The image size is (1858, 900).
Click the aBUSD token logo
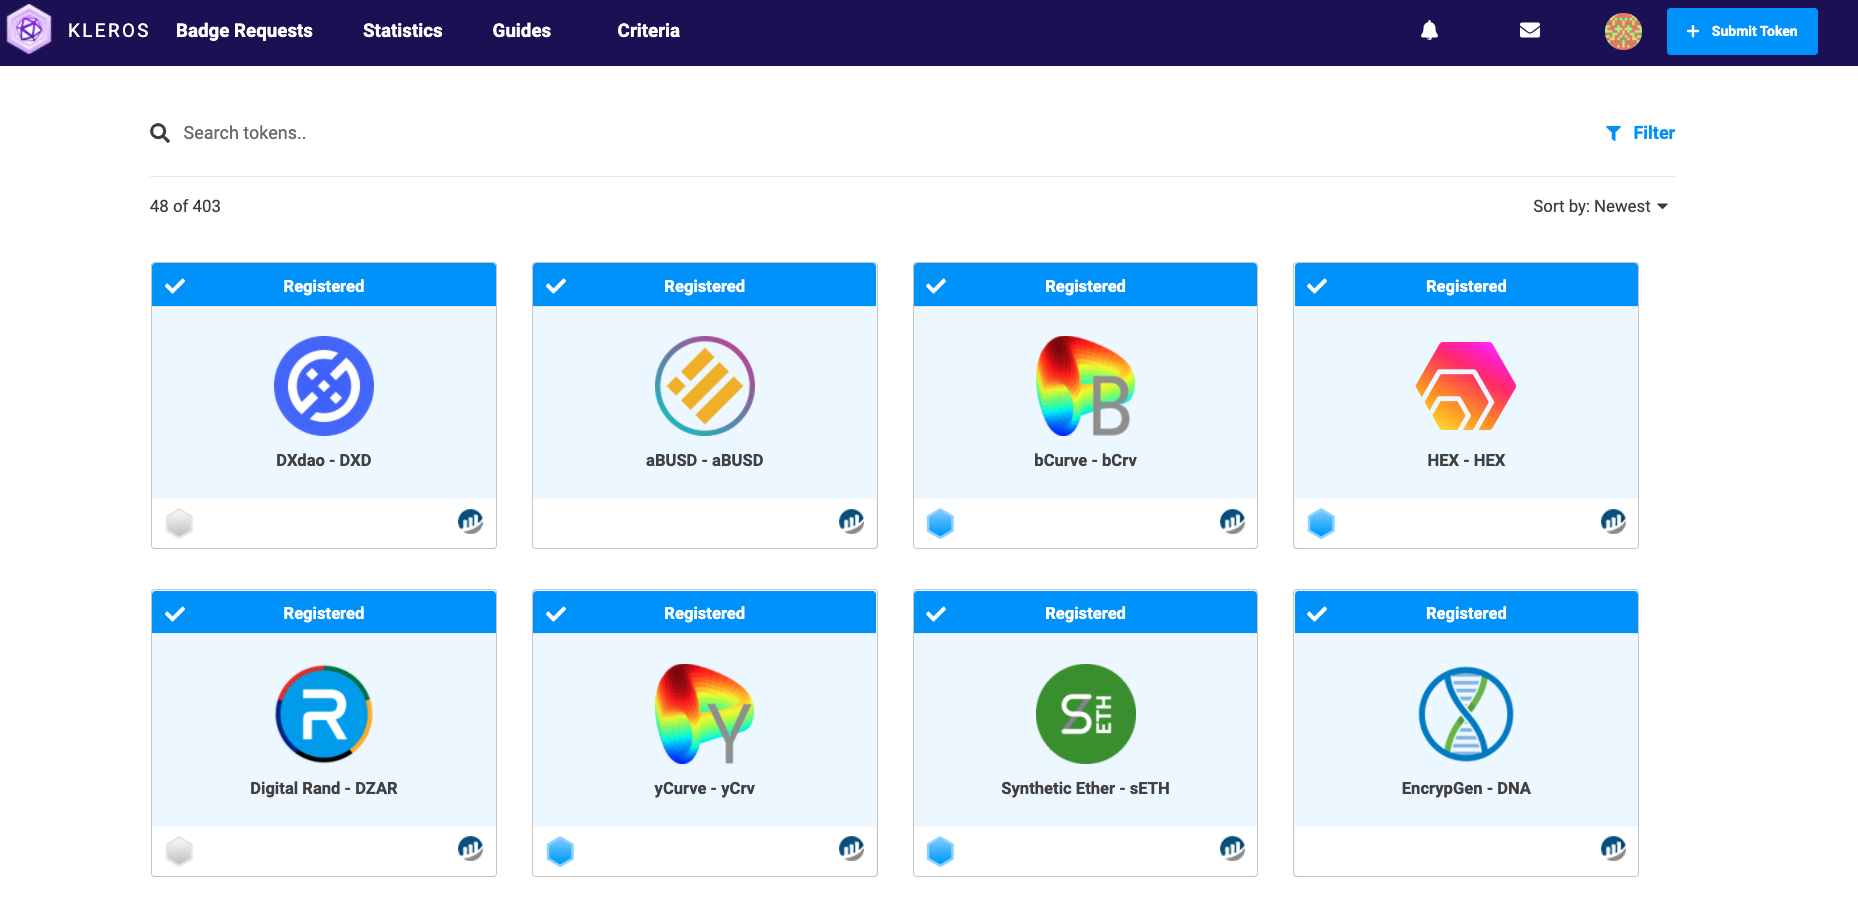705,386
